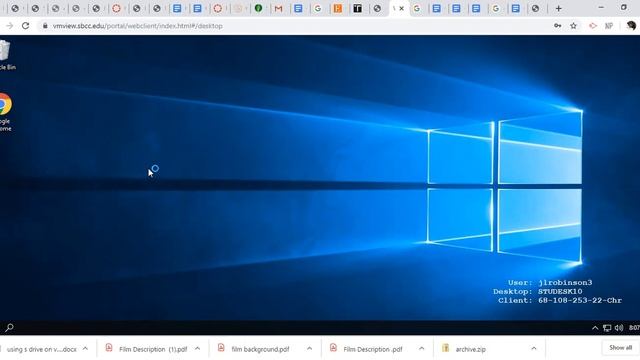The height and width of the screenshot is (360, 640).
Task: Click the volume speaker tray icon
Action: 619,328
